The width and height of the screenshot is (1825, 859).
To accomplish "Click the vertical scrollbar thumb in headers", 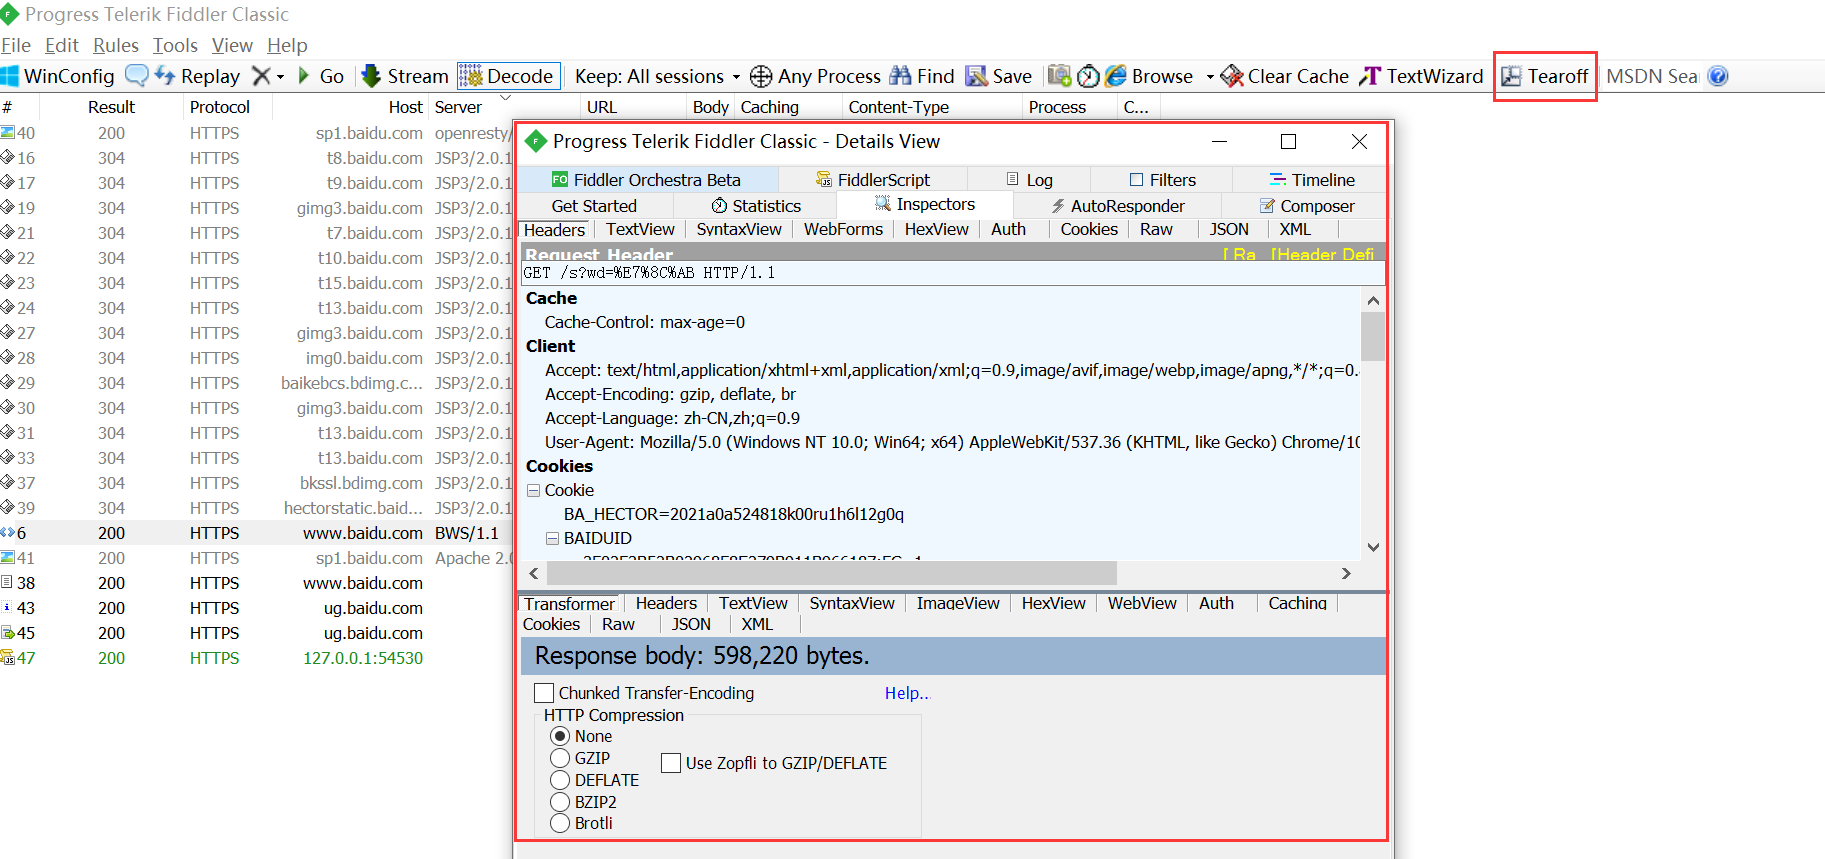I will tap(1373, 336).
